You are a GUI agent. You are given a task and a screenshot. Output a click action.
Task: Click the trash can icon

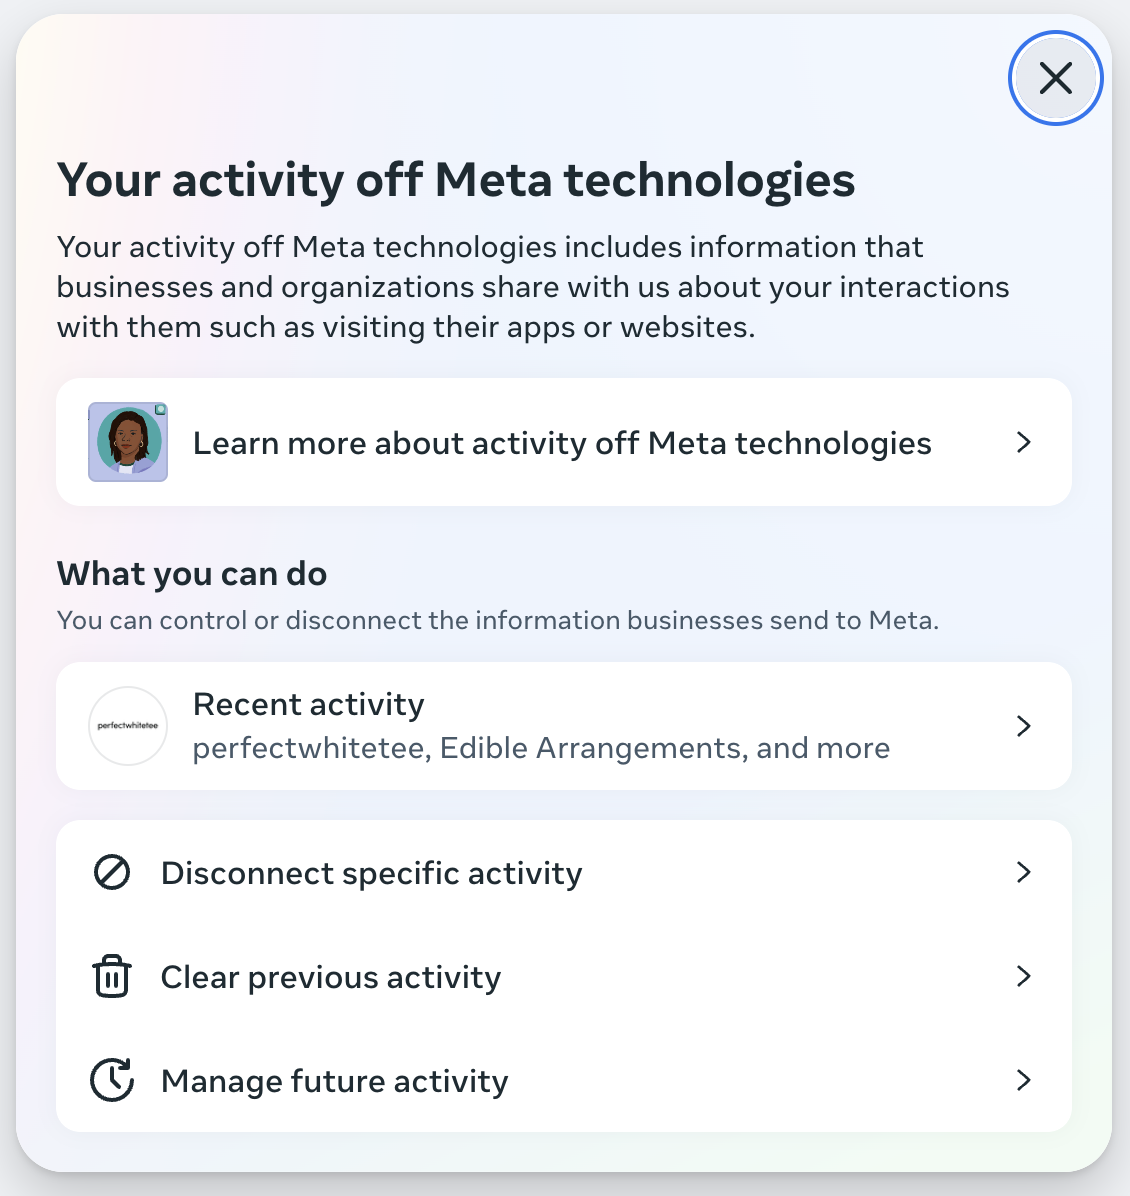(x=112, y=977)
